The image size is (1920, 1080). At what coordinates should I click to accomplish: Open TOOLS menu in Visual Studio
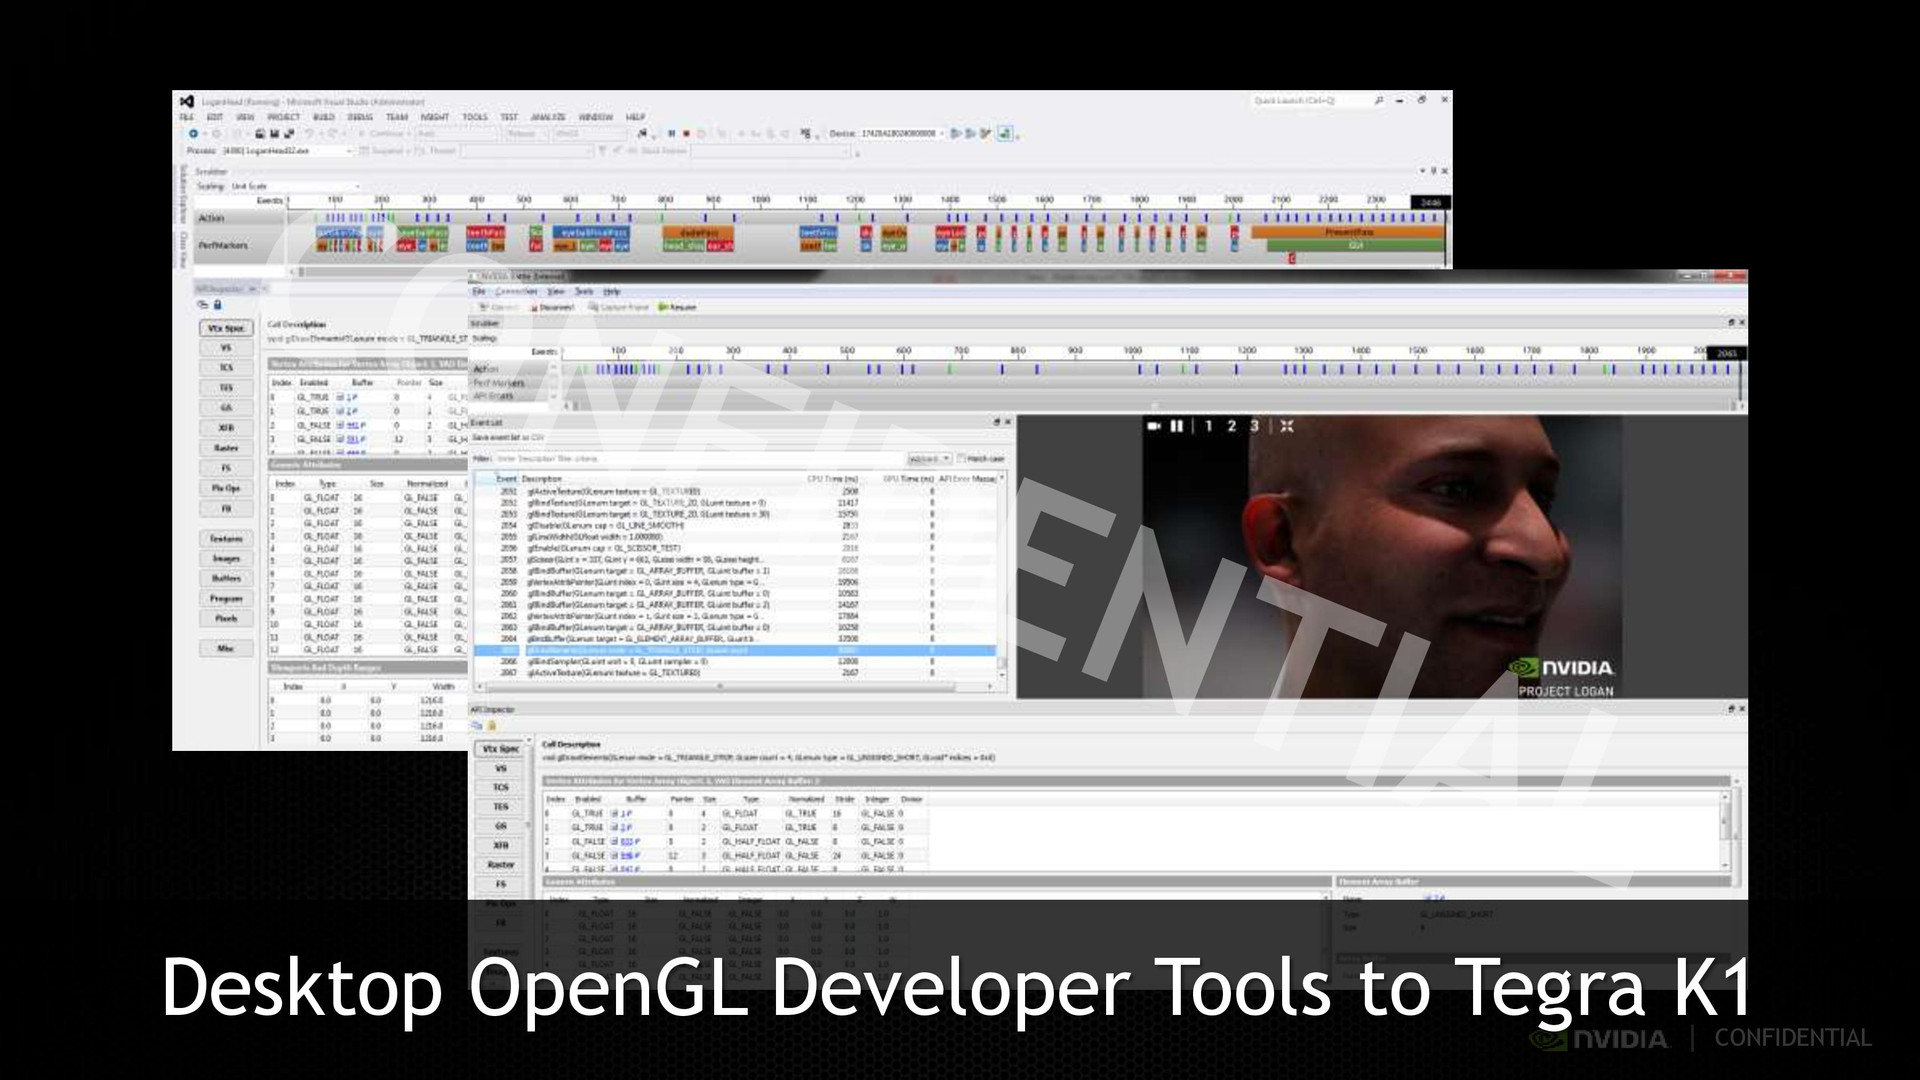tap(475, 117)
